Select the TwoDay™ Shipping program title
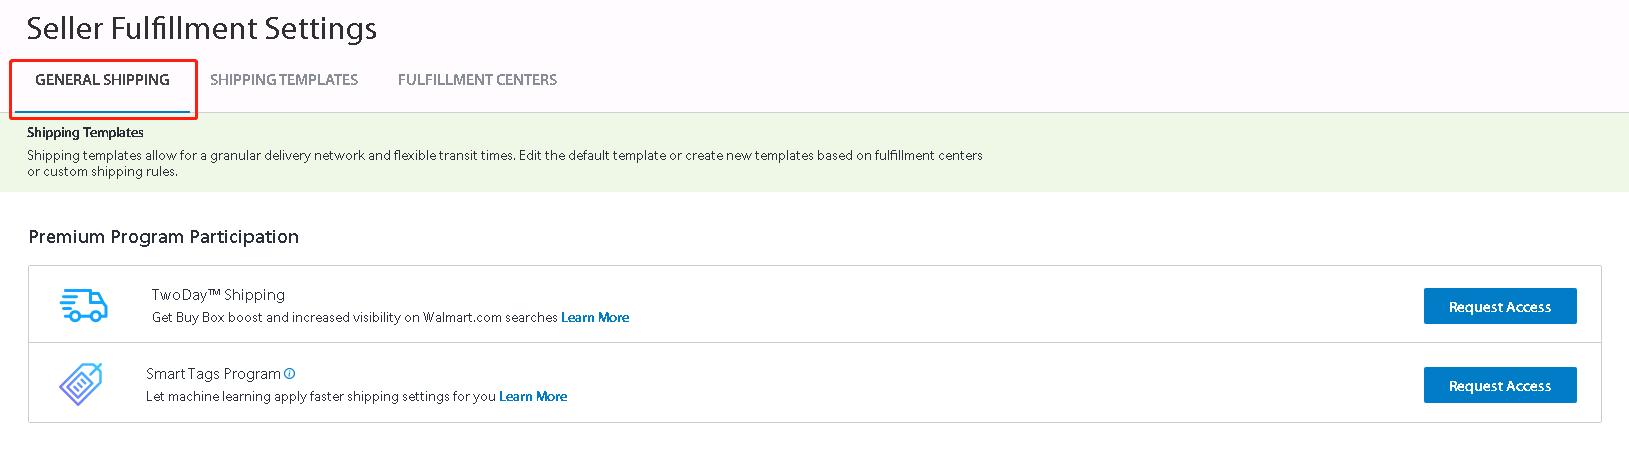 (x=218, y=295)
